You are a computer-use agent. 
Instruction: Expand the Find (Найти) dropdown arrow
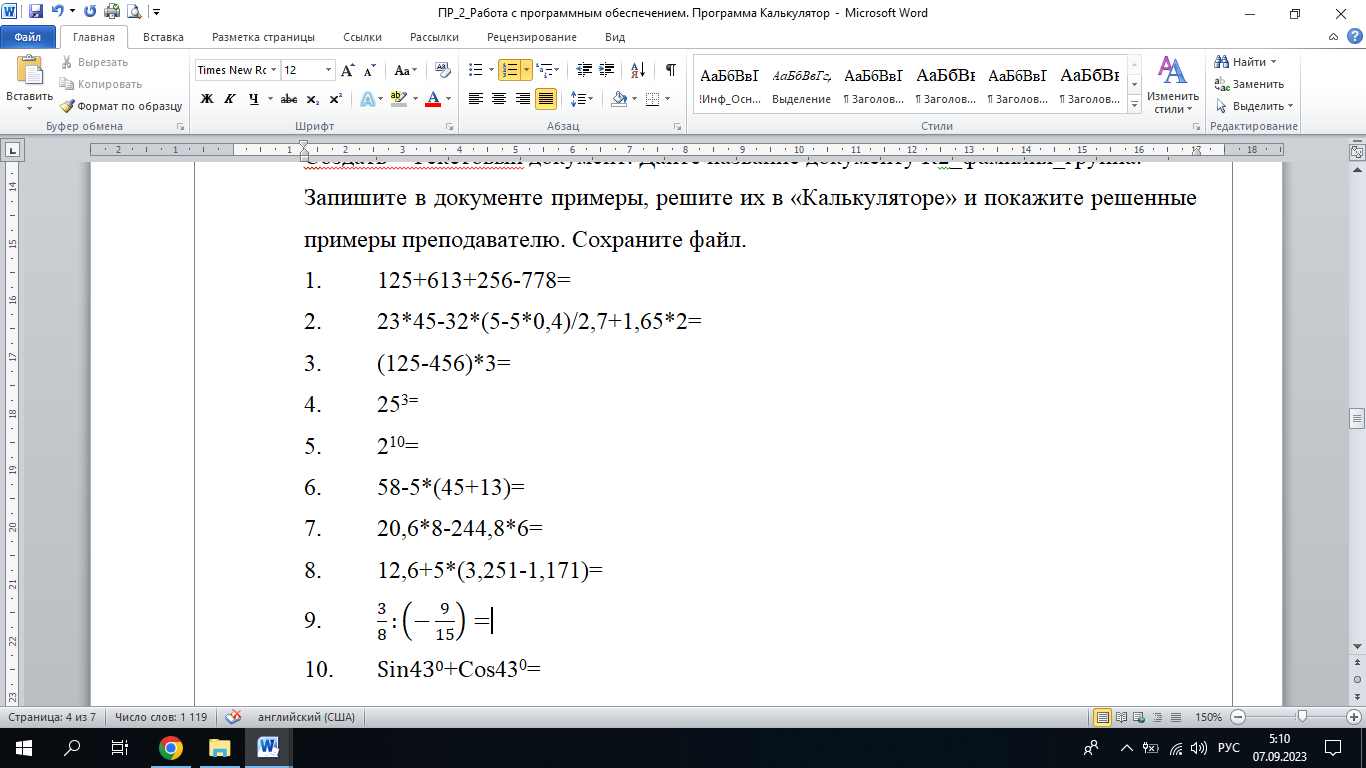tap(1274, 63)
